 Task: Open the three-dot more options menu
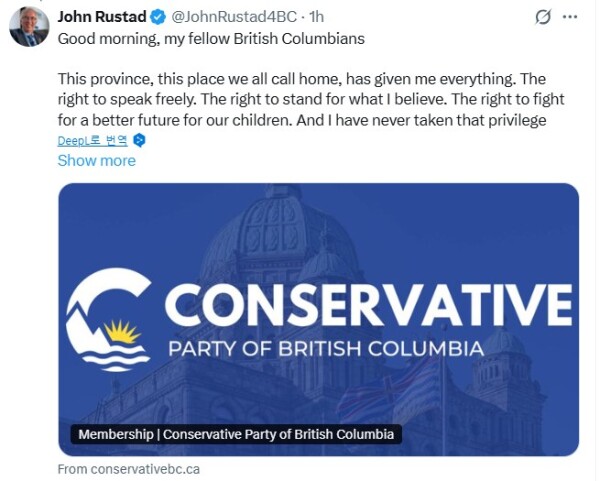coord(570,17)
